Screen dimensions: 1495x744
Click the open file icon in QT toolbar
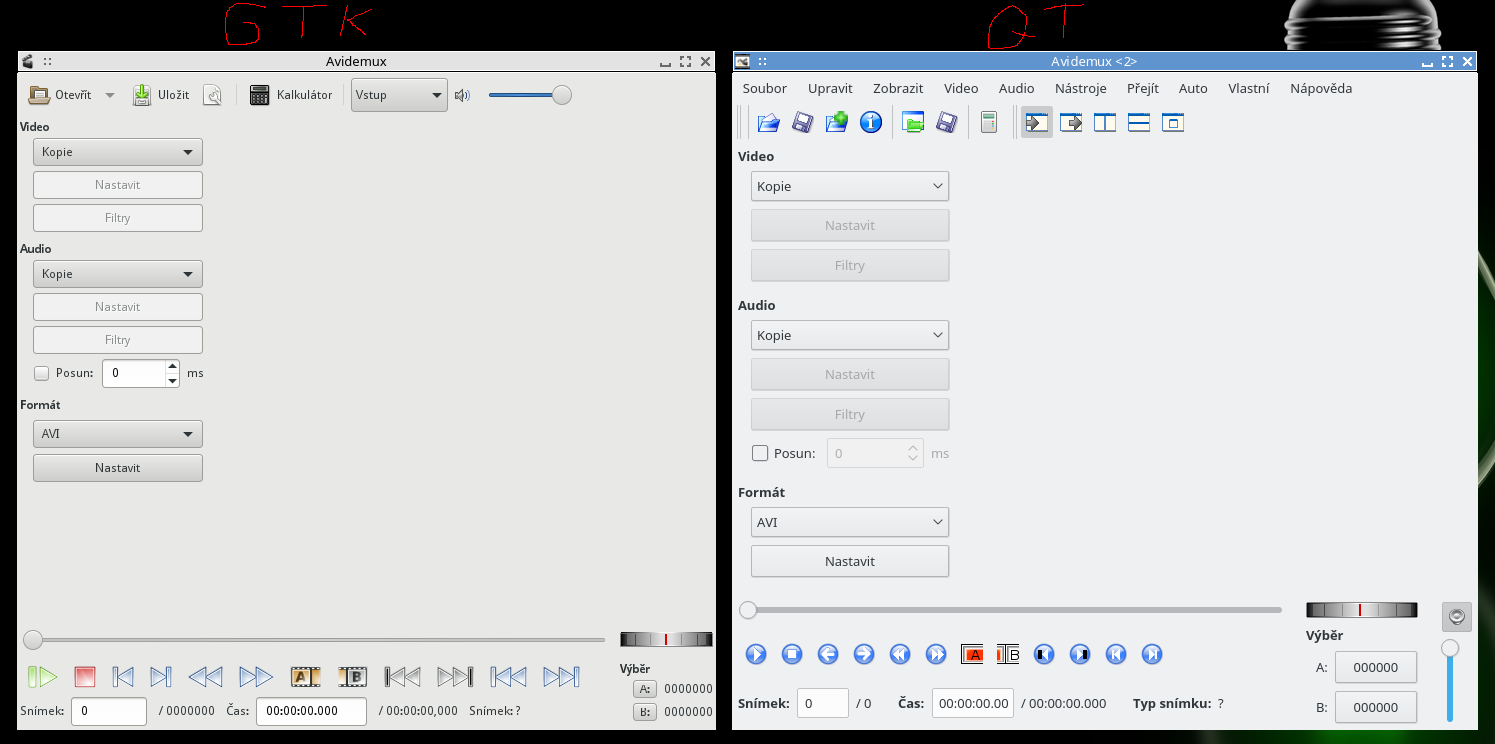[x=768, y=123]
